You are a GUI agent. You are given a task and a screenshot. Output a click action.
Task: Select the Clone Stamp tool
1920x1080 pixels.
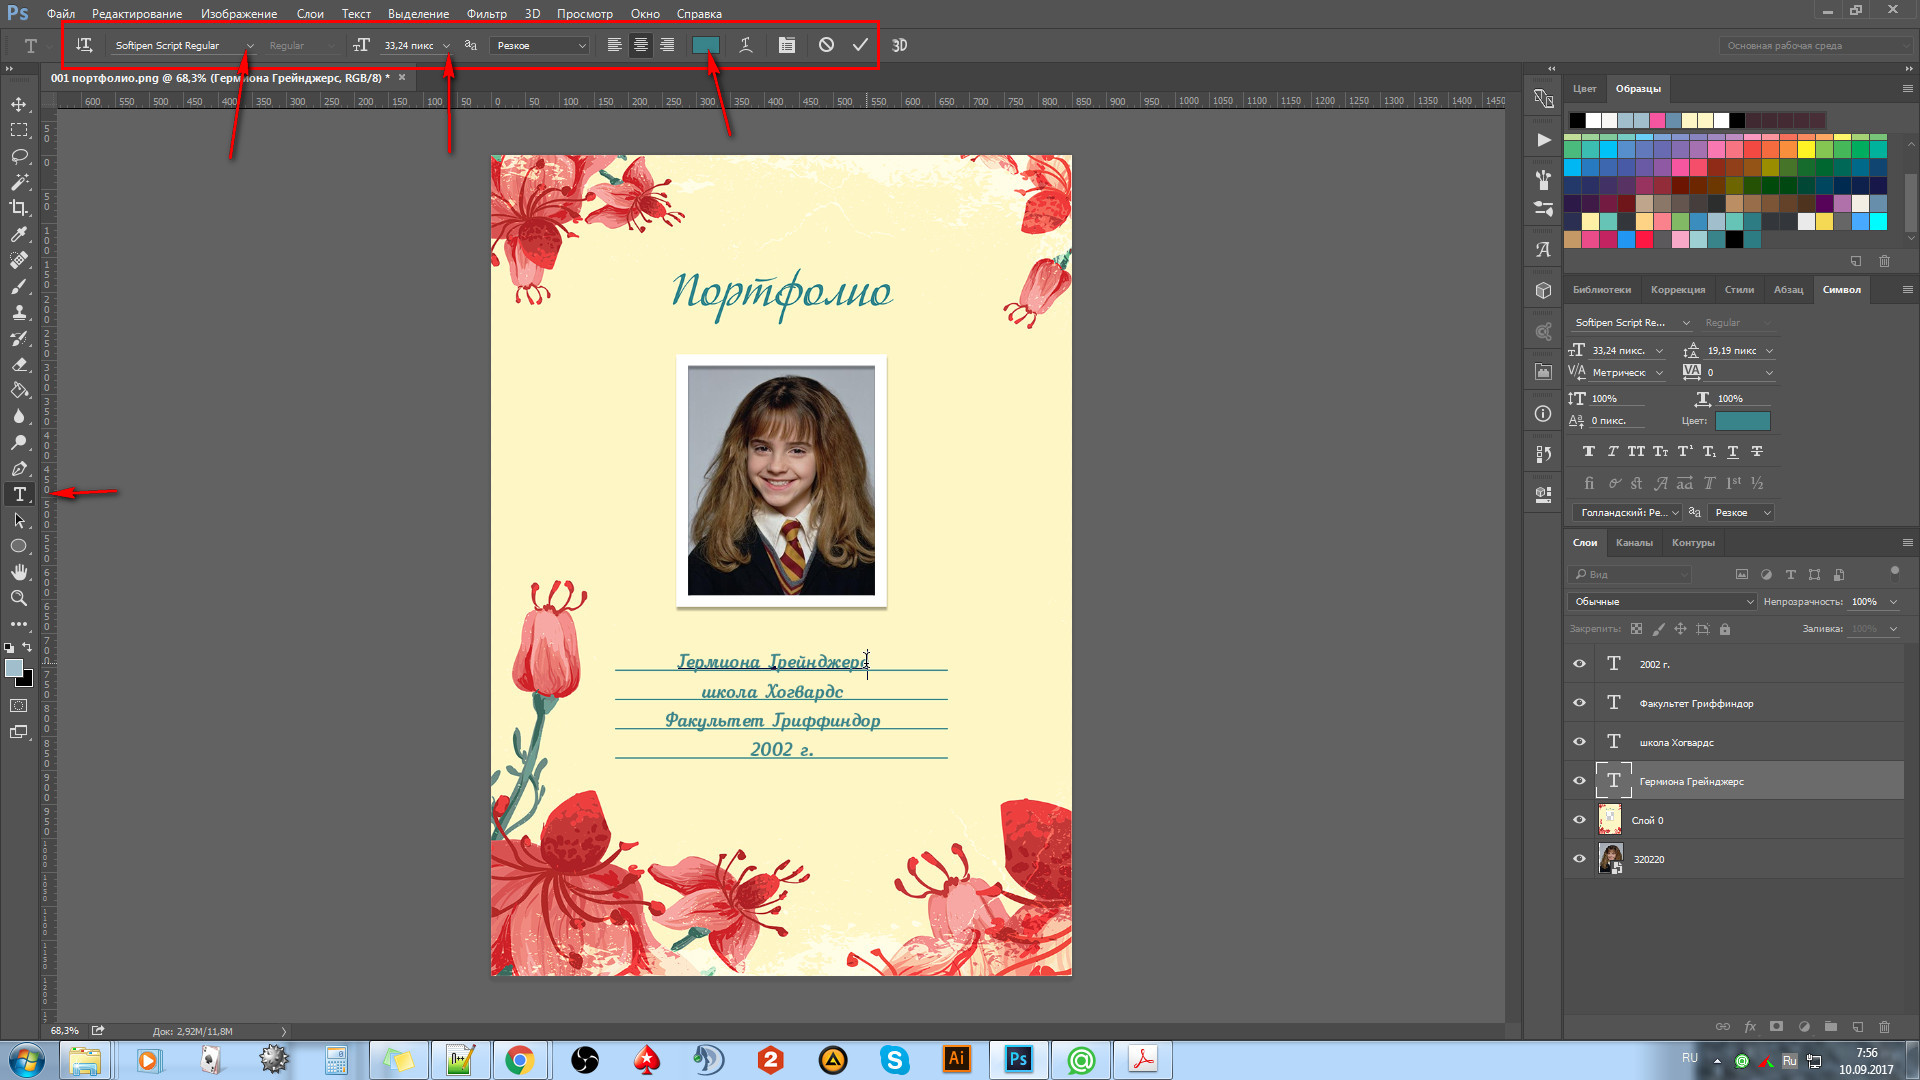point(19,312)
